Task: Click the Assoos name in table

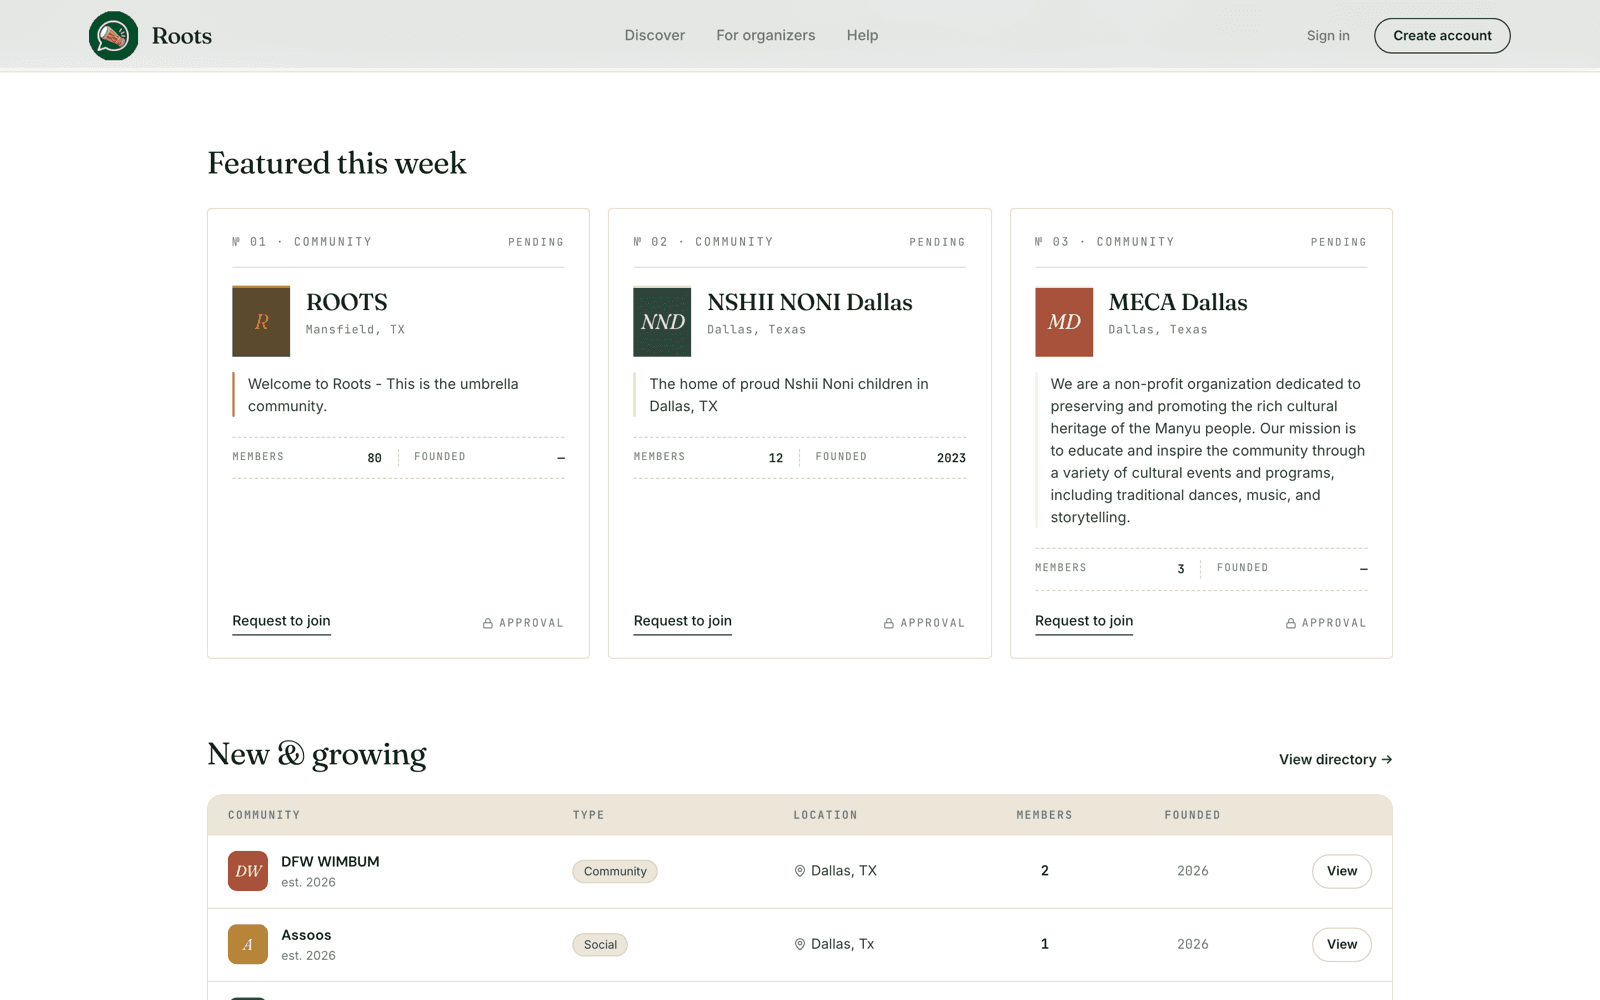Action: click(x=306, y=935)
